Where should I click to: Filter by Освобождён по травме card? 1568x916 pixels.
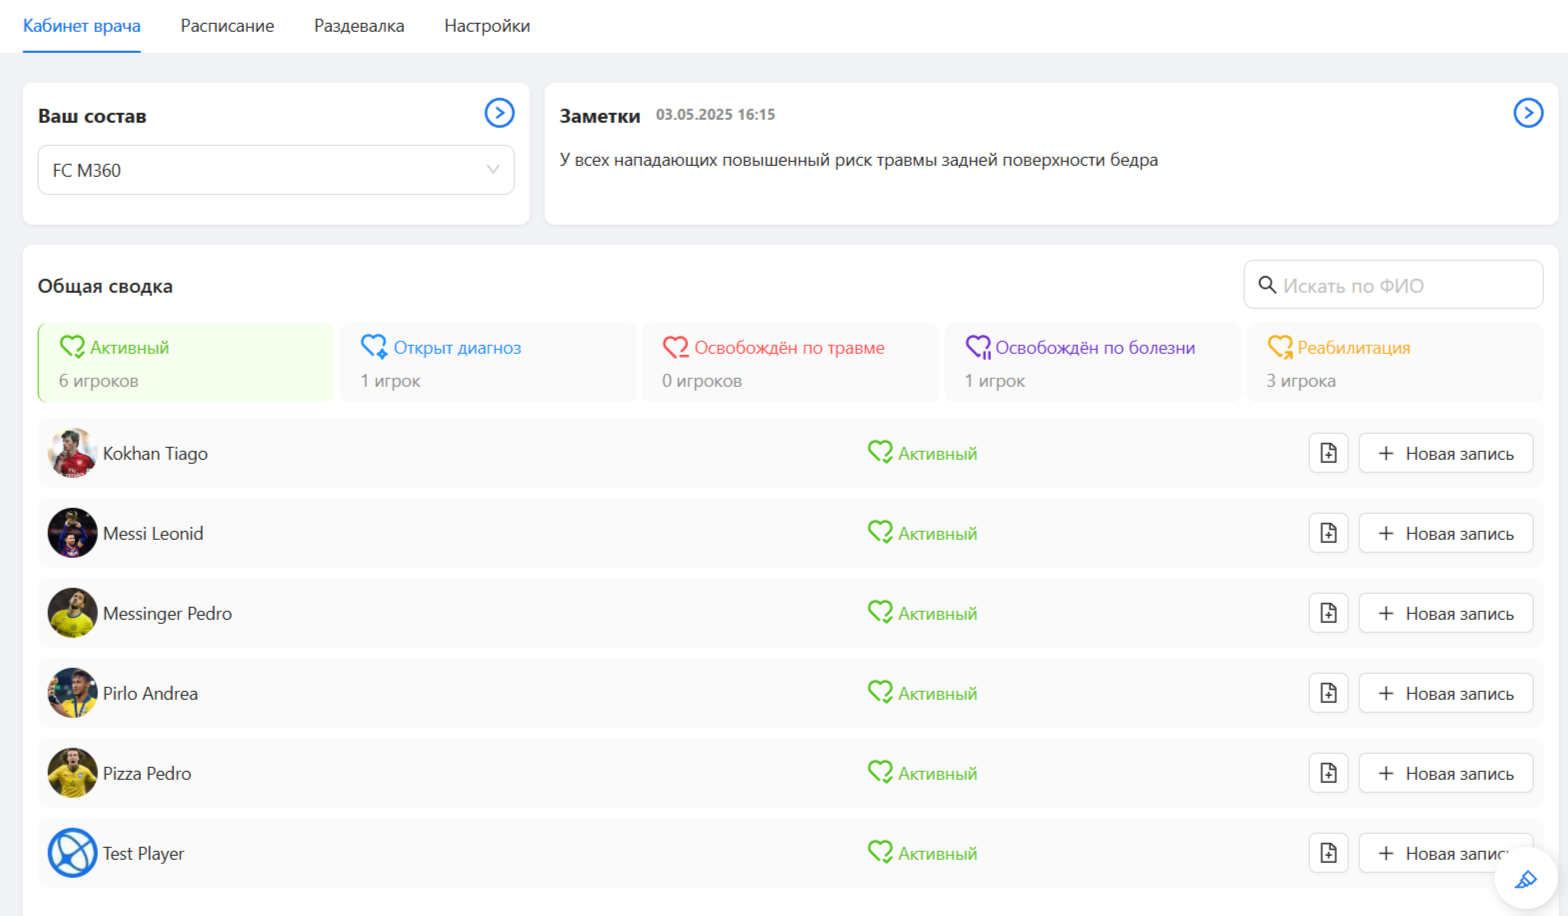(x=790, y=363)
